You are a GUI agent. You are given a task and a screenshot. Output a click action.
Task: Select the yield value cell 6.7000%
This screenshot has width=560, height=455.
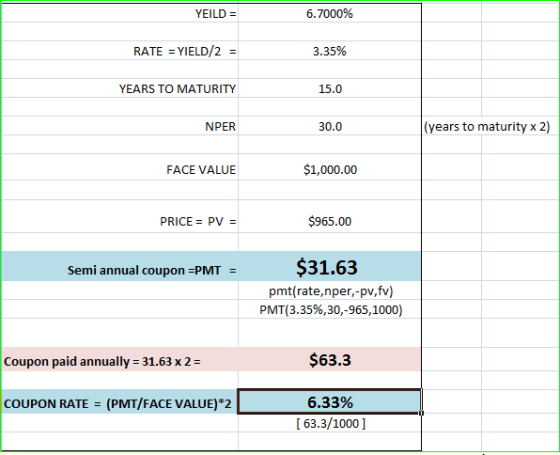coord(330,14)
